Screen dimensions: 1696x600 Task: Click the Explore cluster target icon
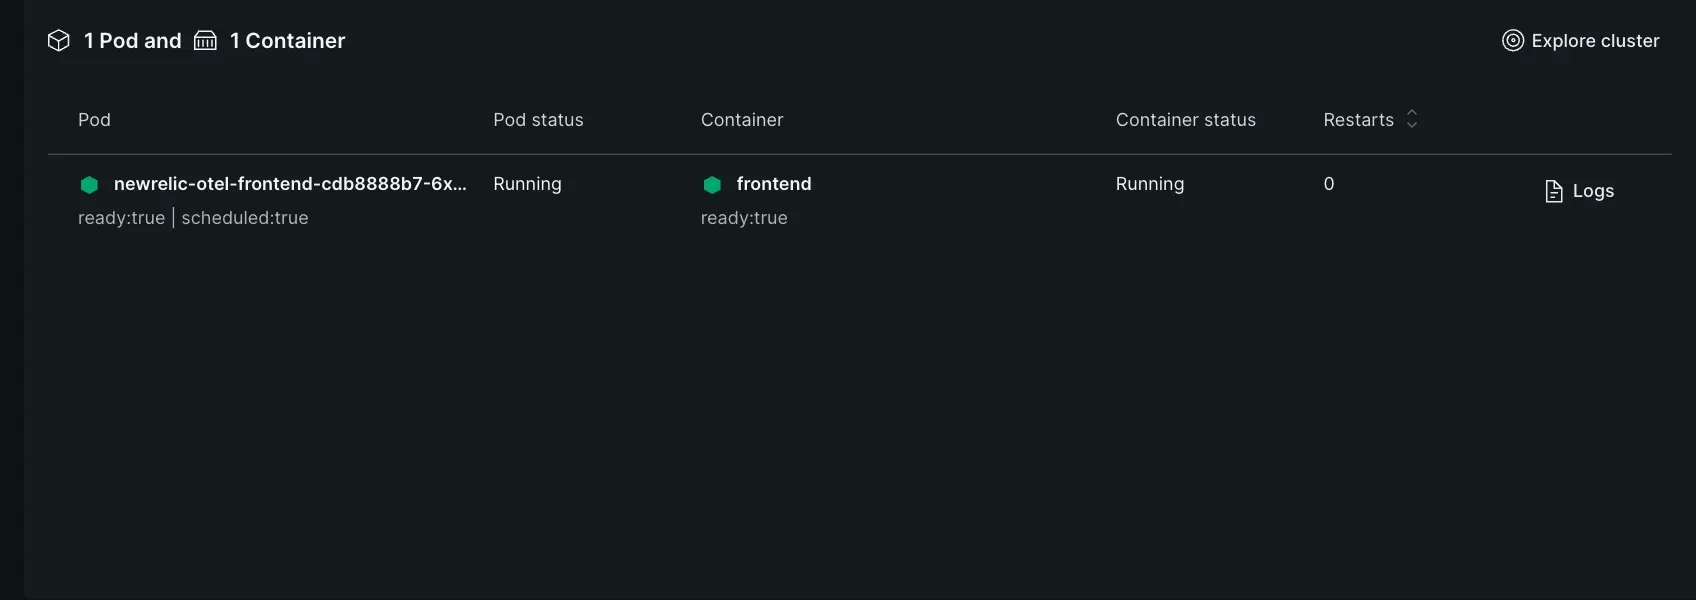pos(1513,41)
